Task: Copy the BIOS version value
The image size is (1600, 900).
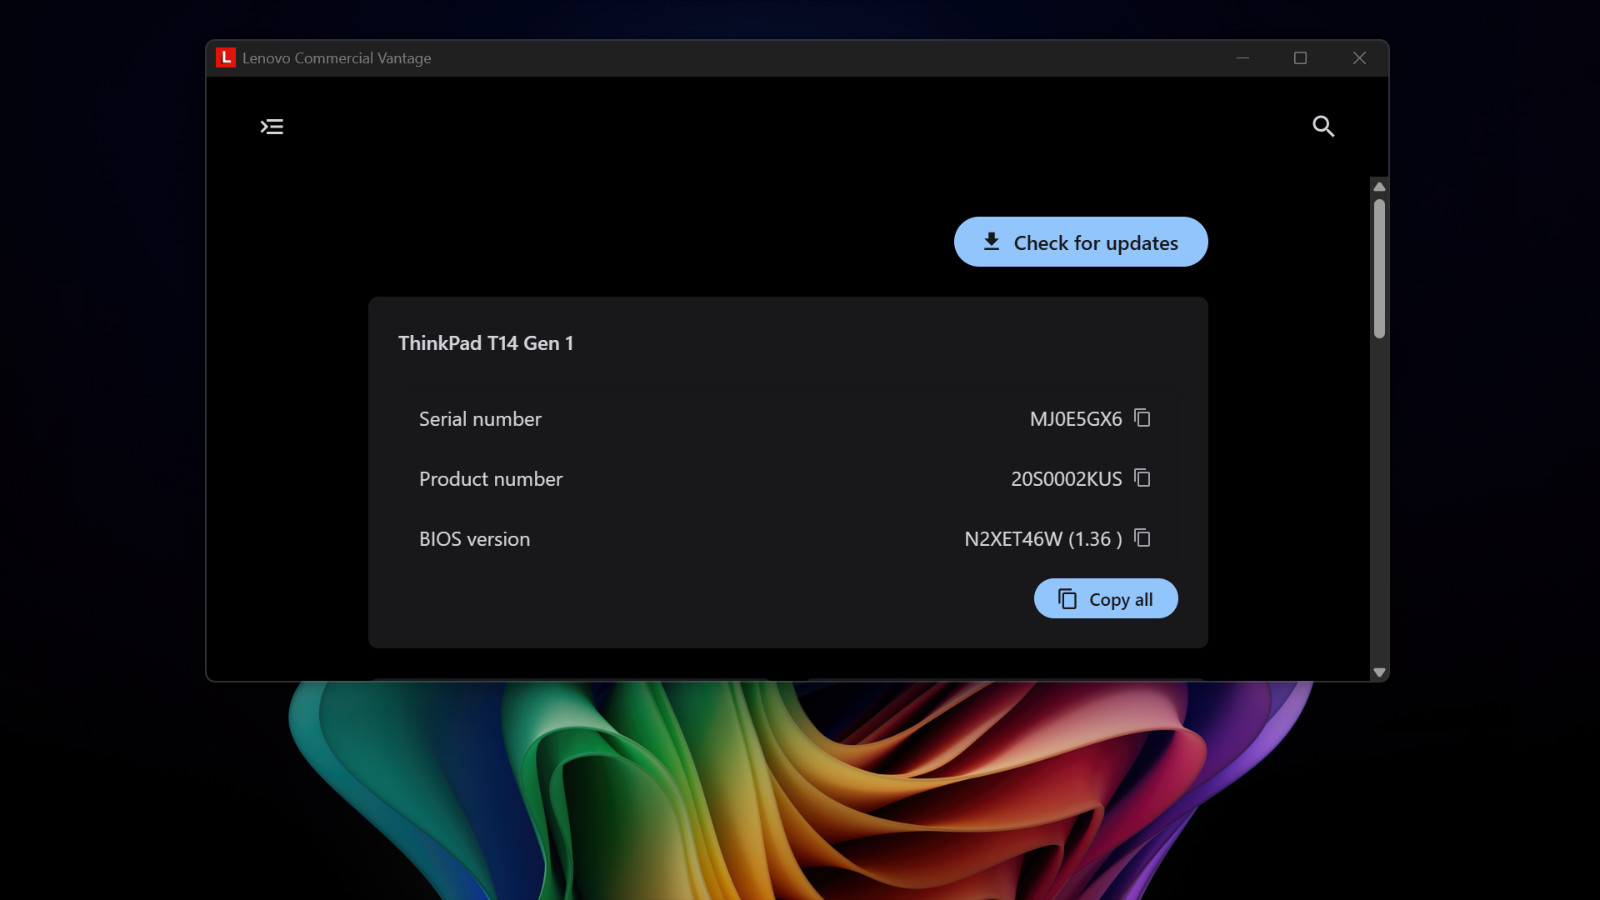Action: 1142,538
